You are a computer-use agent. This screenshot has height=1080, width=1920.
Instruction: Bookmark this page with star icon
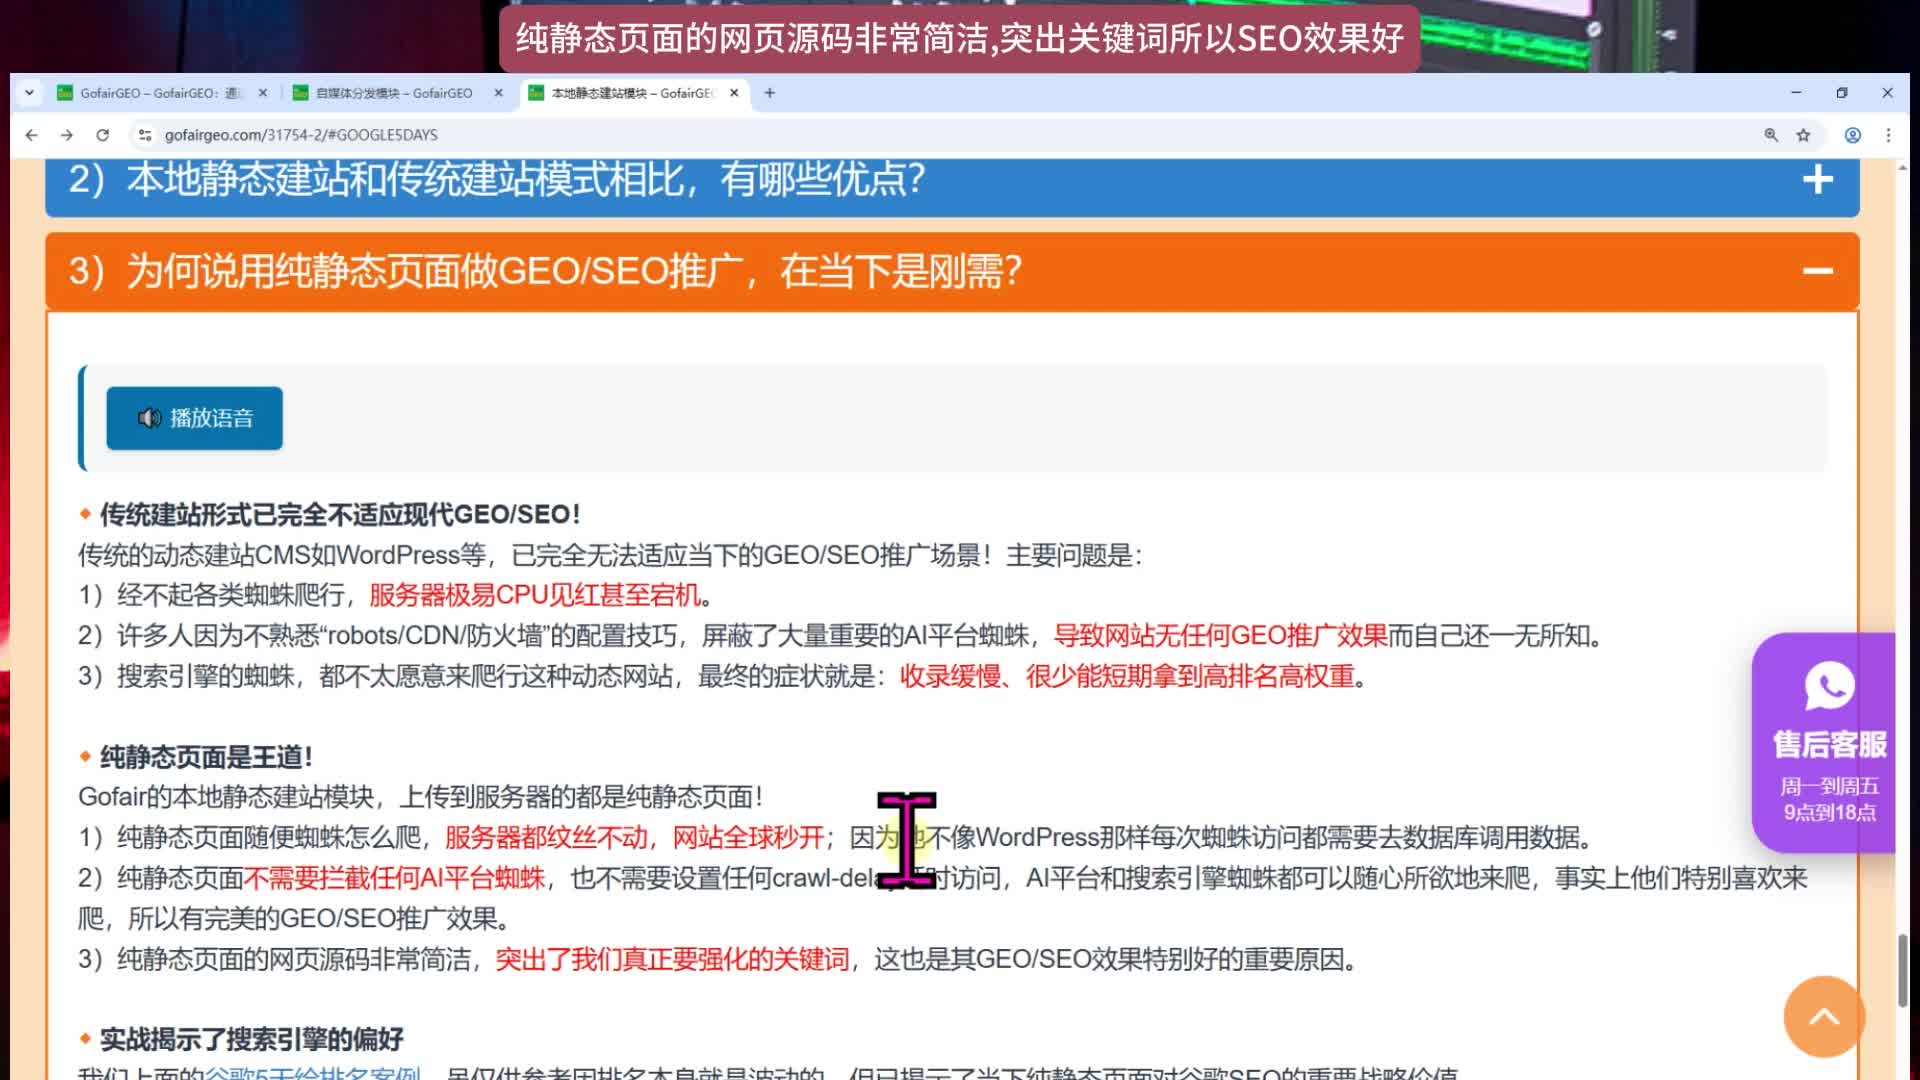coord(1803,135)
